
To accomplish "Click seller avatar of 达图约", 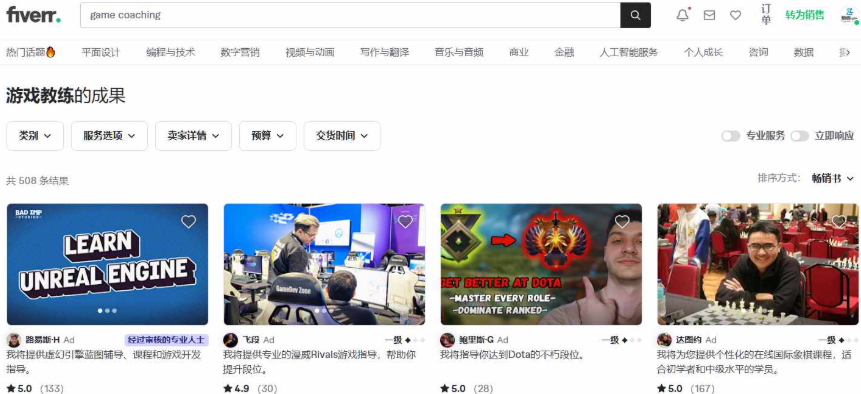I will (664, 340).
